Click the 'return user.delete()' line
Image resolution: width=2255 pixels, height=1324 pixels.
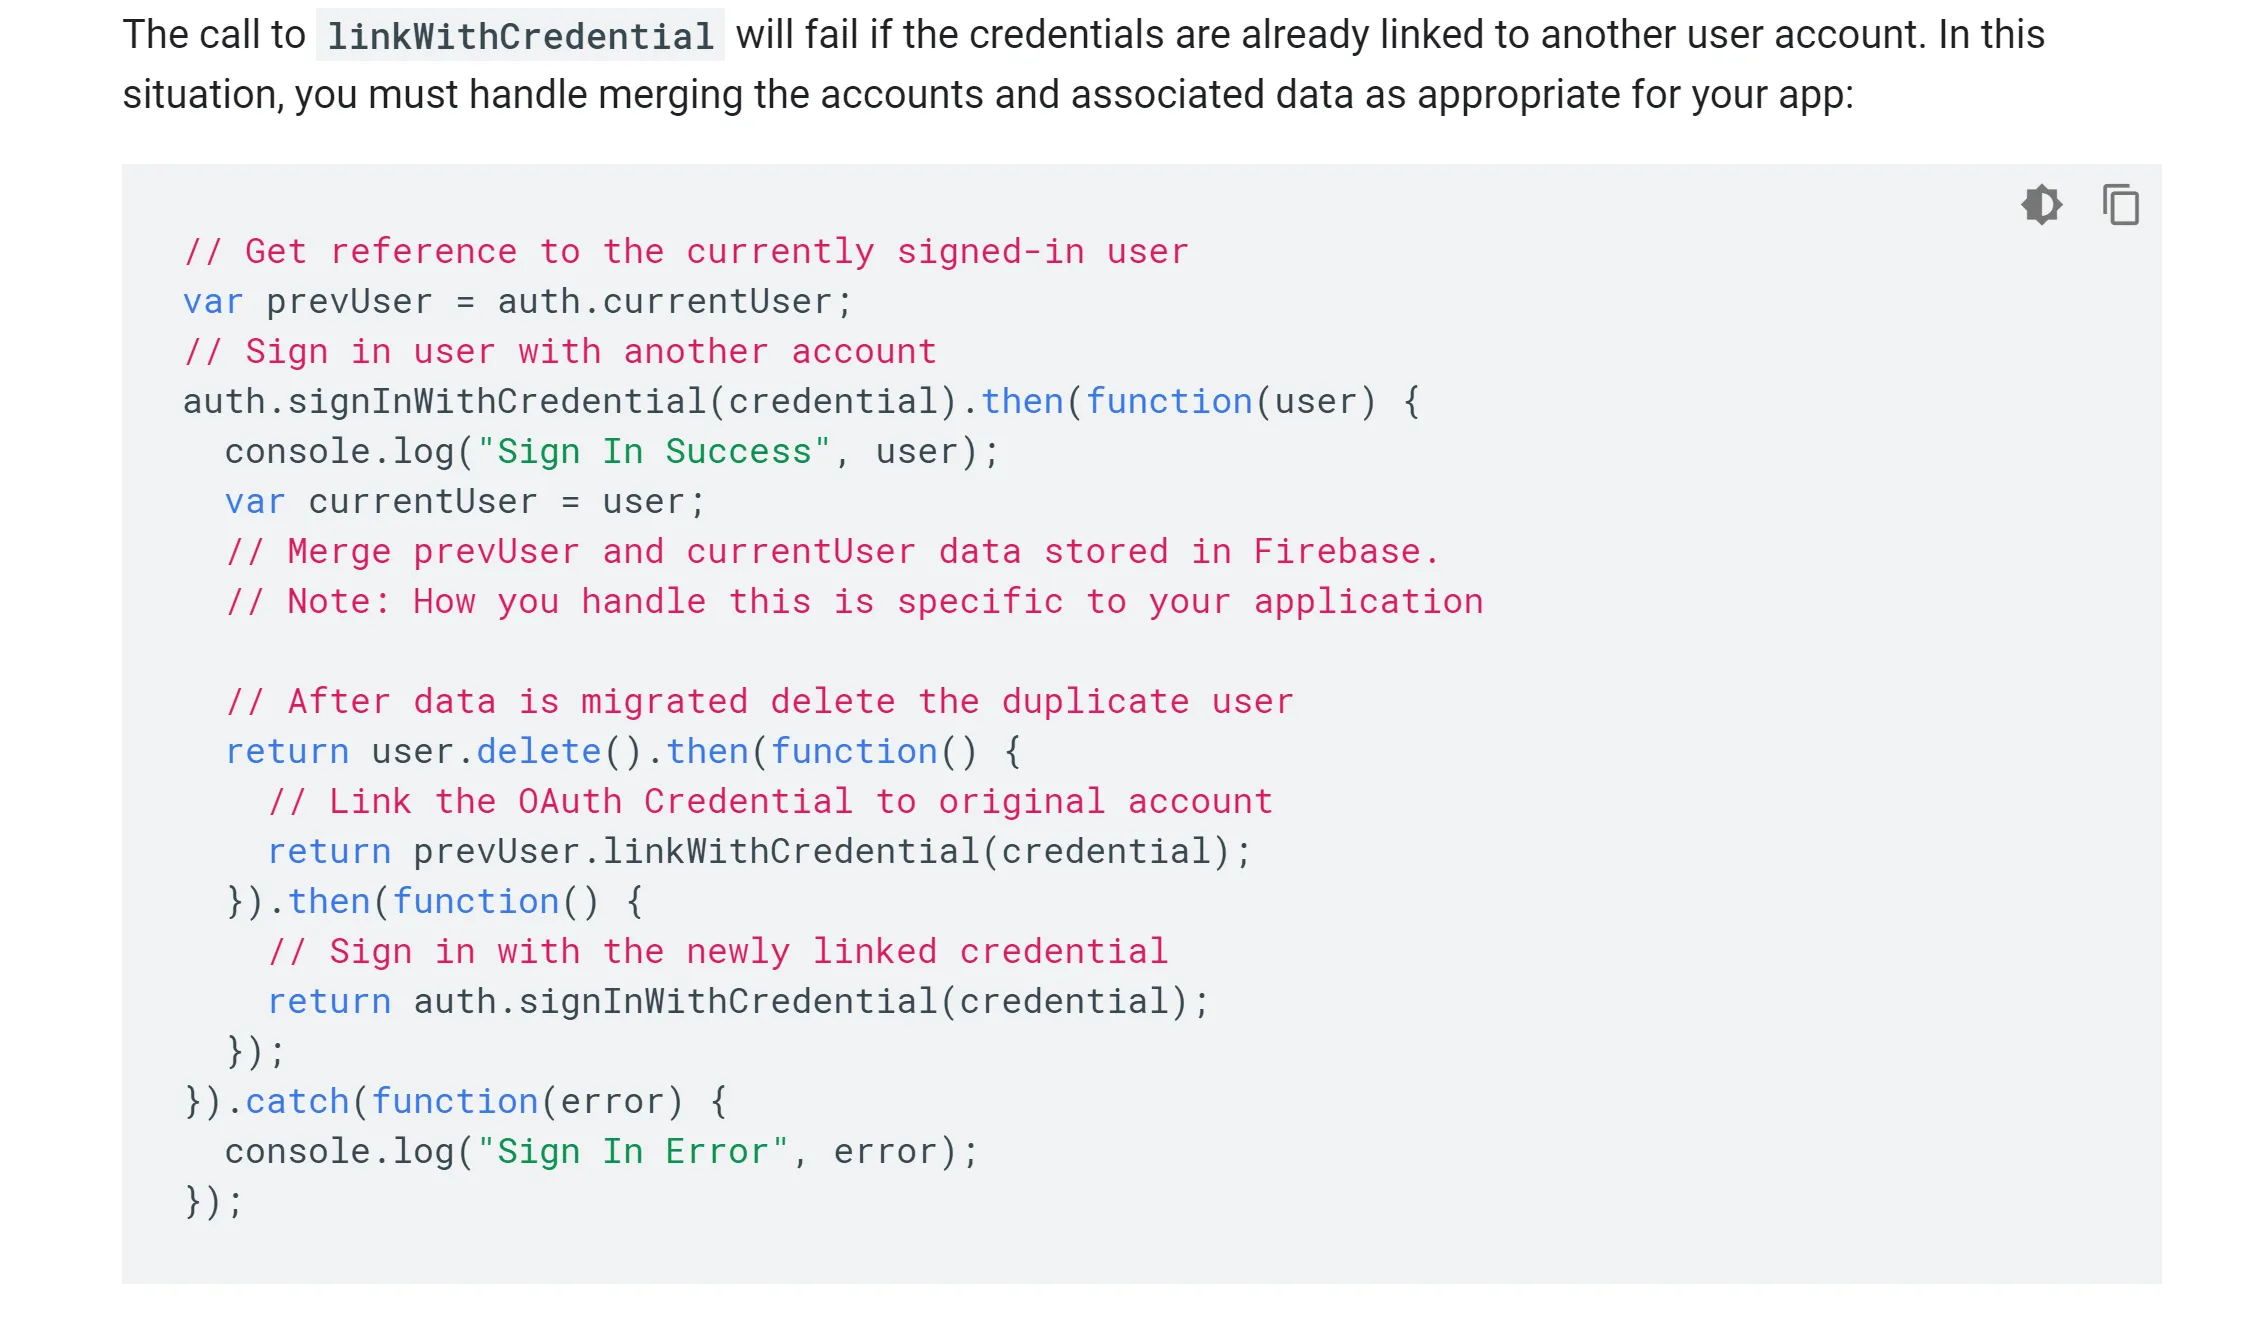pyautogui.click(x=623, y=751)
